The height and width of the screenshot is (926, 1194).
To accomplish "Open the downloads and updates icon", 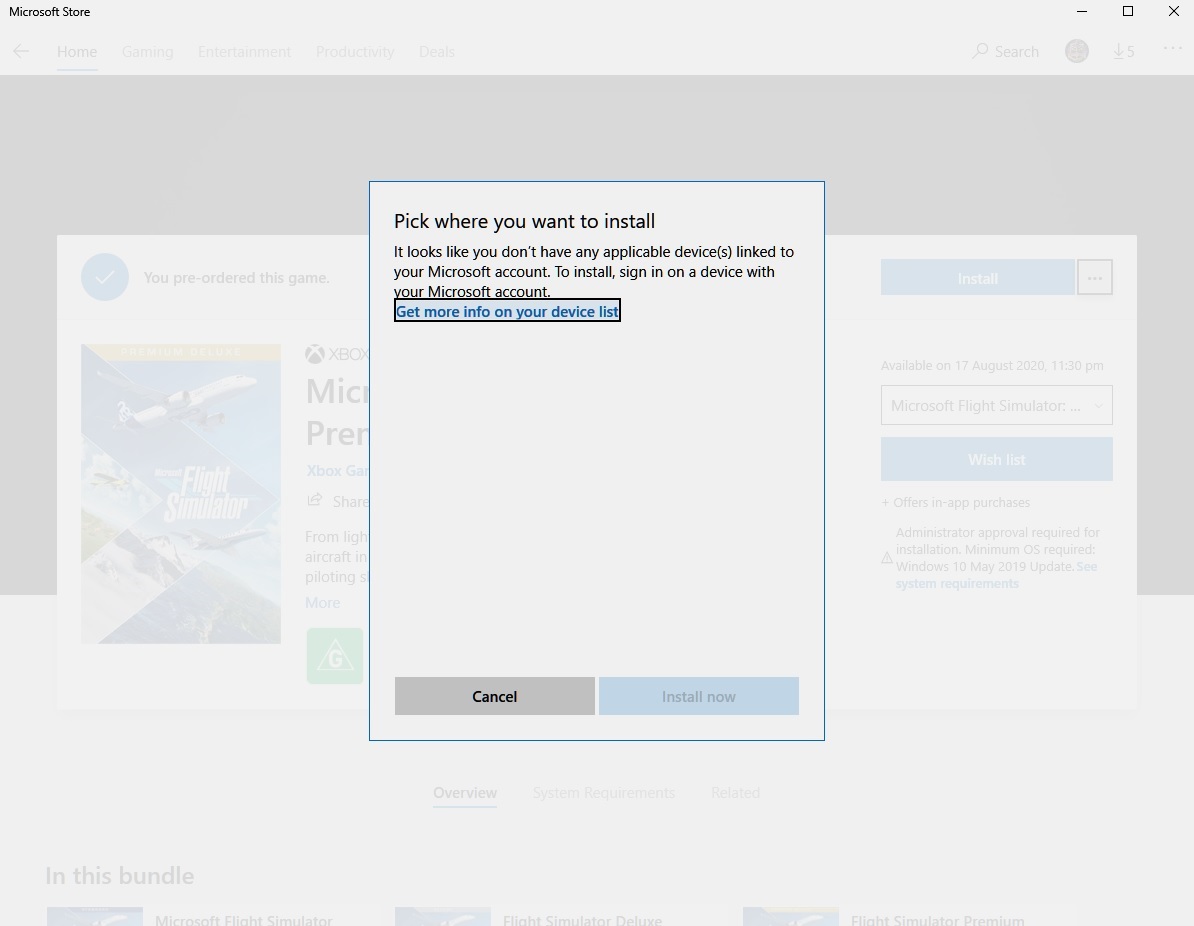I will (x=1123, y=51).
